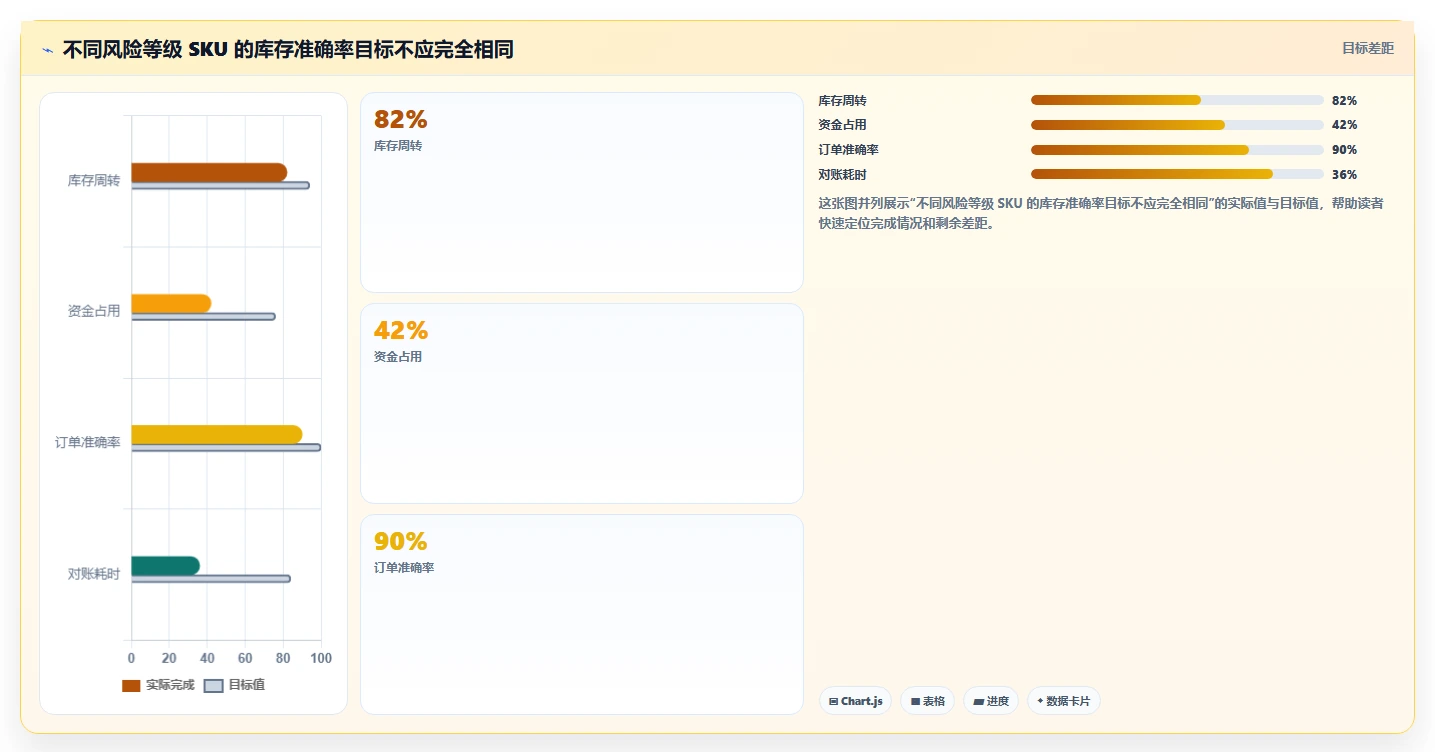Click the 90% value beside the progress bar
Image resolution: width=1435 pixels, height=752 pixels.
1344,150
